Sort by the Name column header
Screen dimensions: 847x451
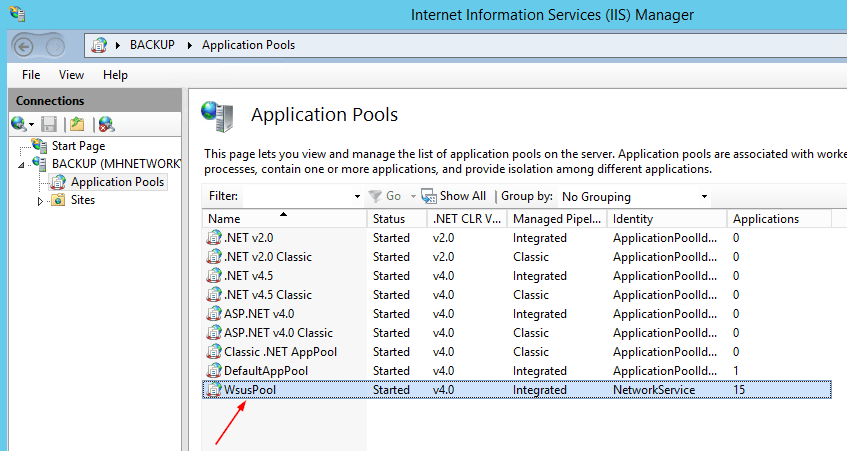point(284,219)
